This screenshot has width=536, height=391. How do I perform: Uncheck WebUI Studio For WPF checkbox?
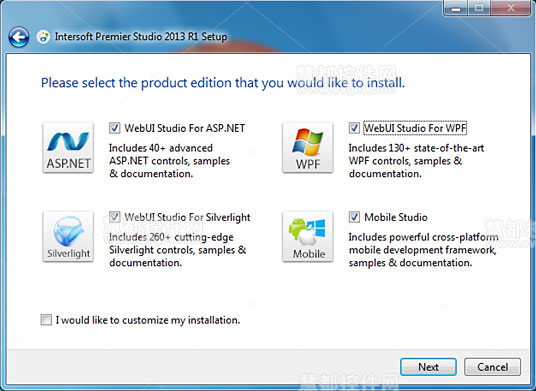point(354,128)
